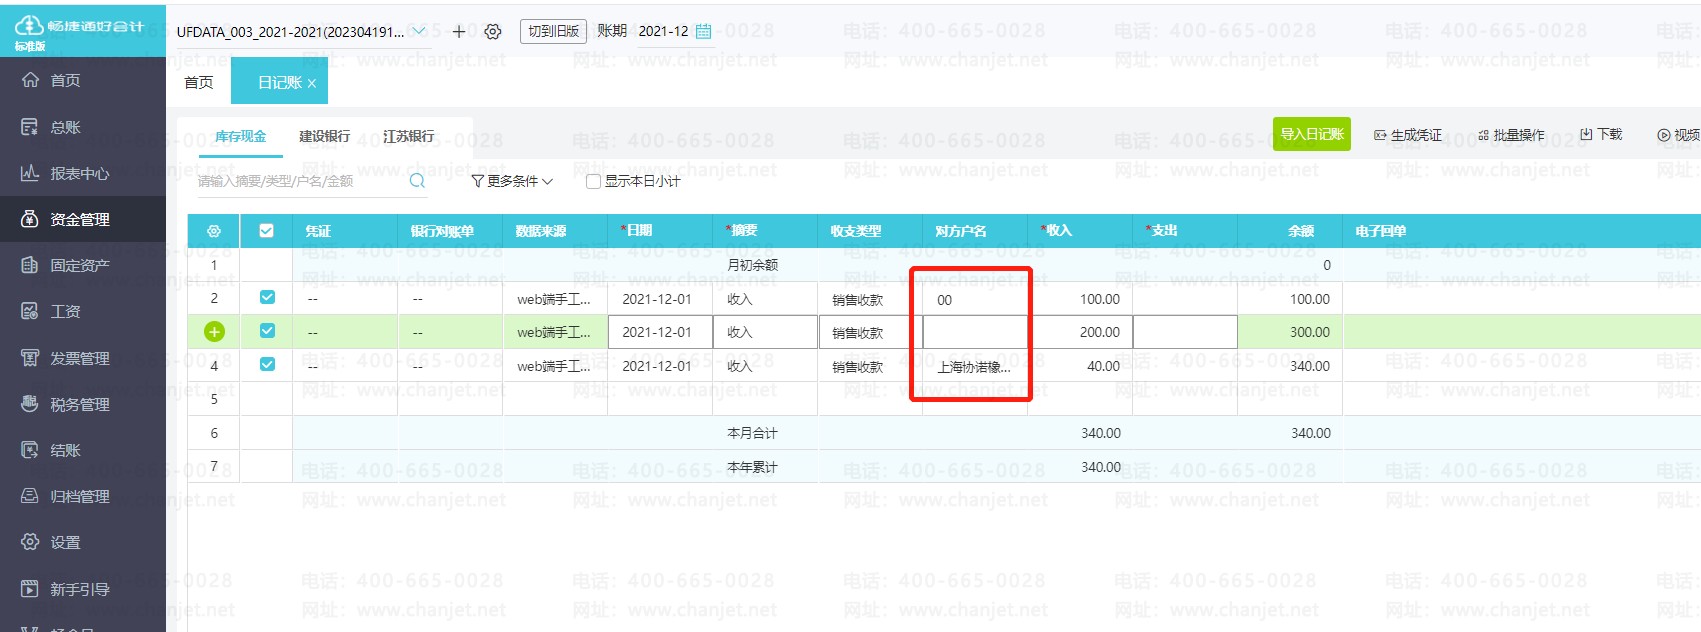The width and height of the screenshot is (1701, 632).
Task: Expand the account set dropdown UFDATA_003
Action: pyautogui.click(x=419, y=32)
